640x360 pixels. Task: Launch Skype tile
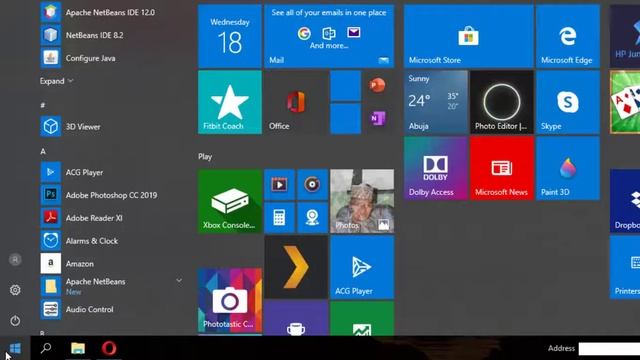(568, 102)
